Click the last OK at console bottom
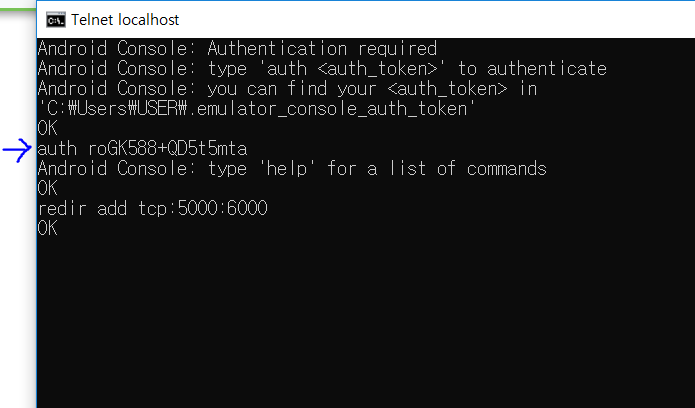The image size is (695, 408). (47, 228)
